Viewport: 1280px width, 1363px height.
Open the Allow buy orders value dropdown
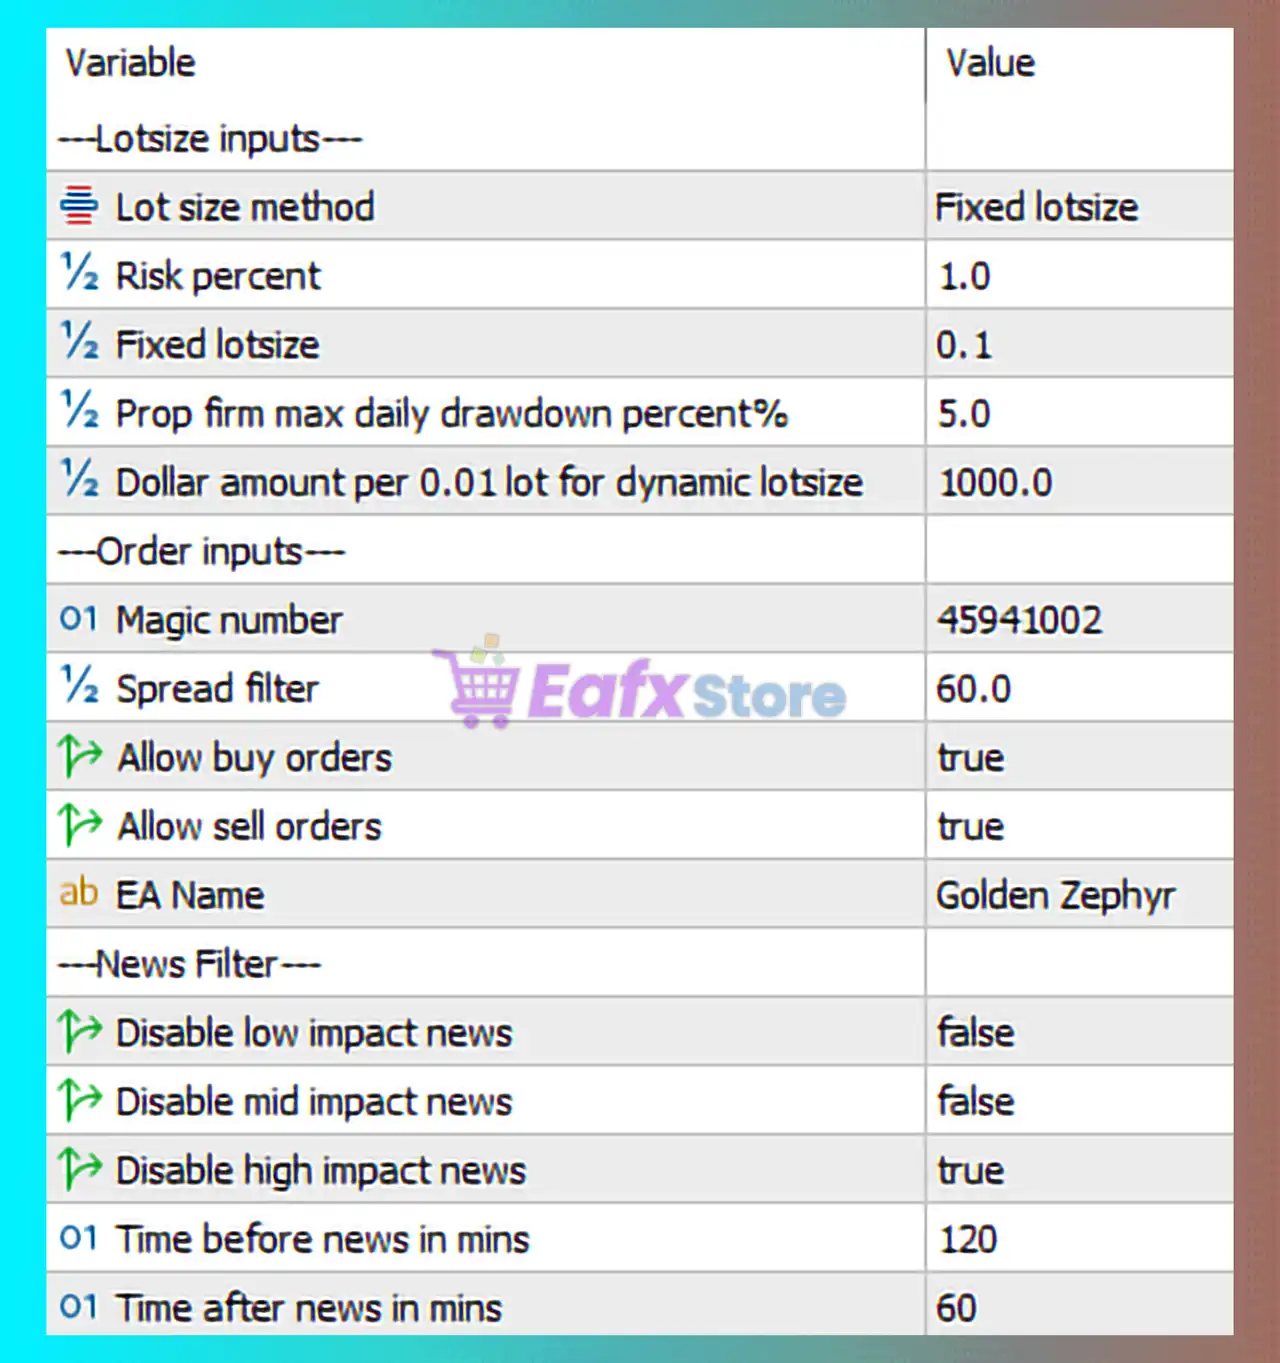(x=970, y=758)
